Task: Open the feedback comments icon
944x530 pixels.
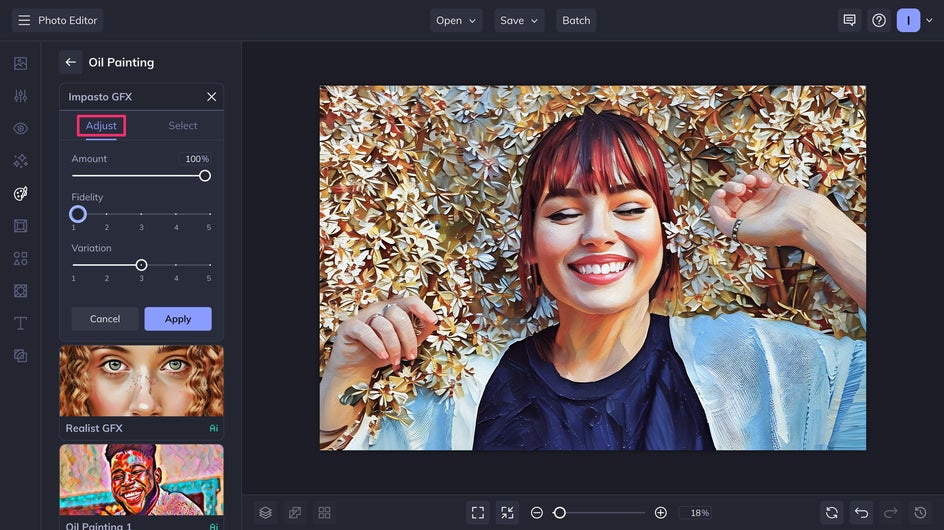Action: pyautogui.click(x=849, y=20)
